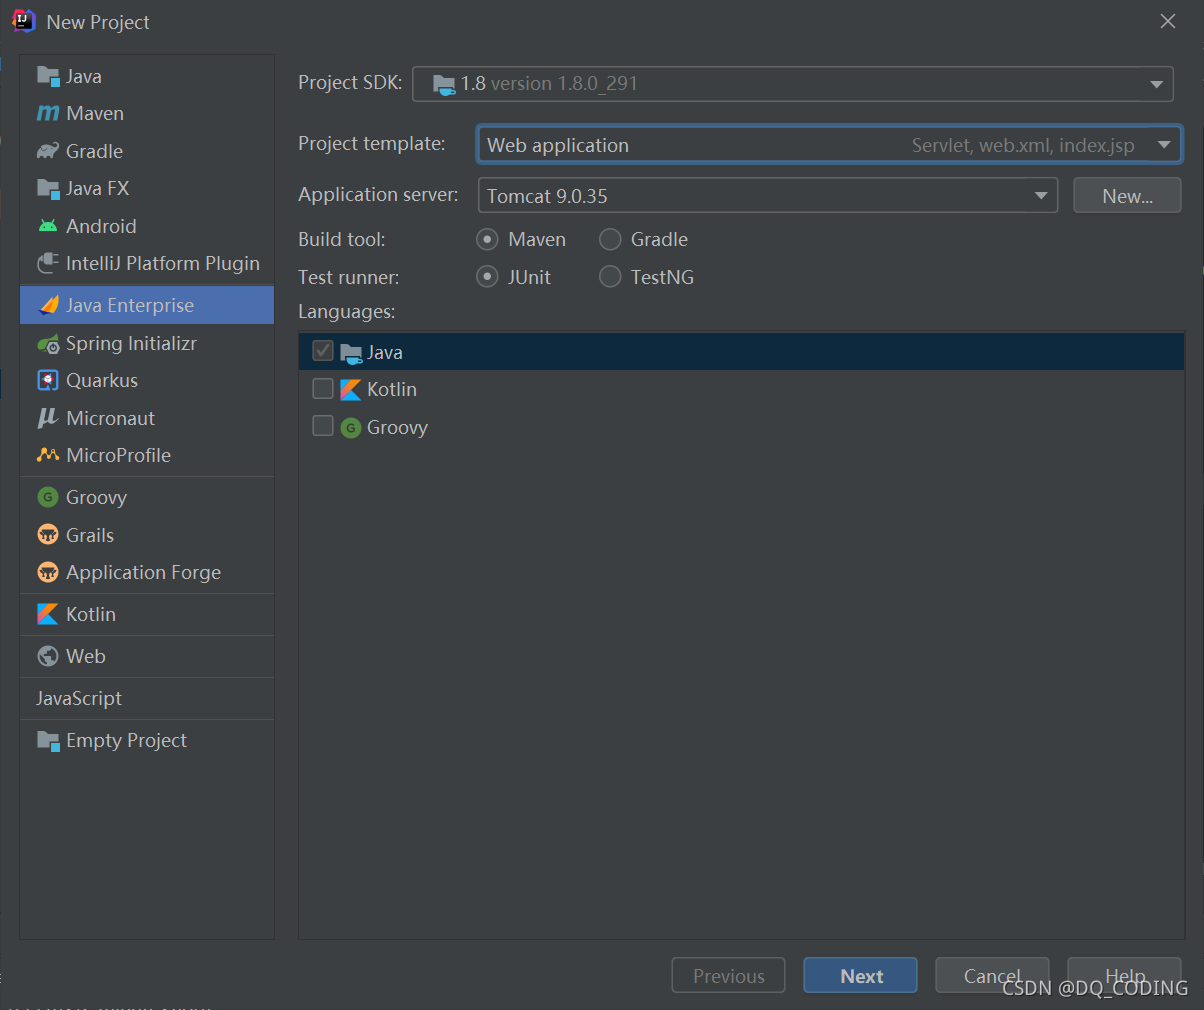This screenshot has height=1010, width=1204.
Task: Click the Spring Initializr leaf icon
Action: point(48,344)
